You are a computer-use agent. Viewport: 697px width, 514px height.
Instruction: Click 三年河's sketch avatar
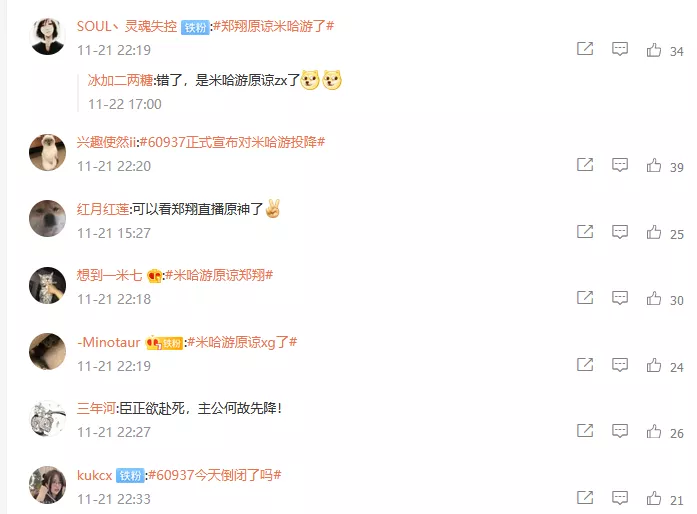(x=47, y=418)
